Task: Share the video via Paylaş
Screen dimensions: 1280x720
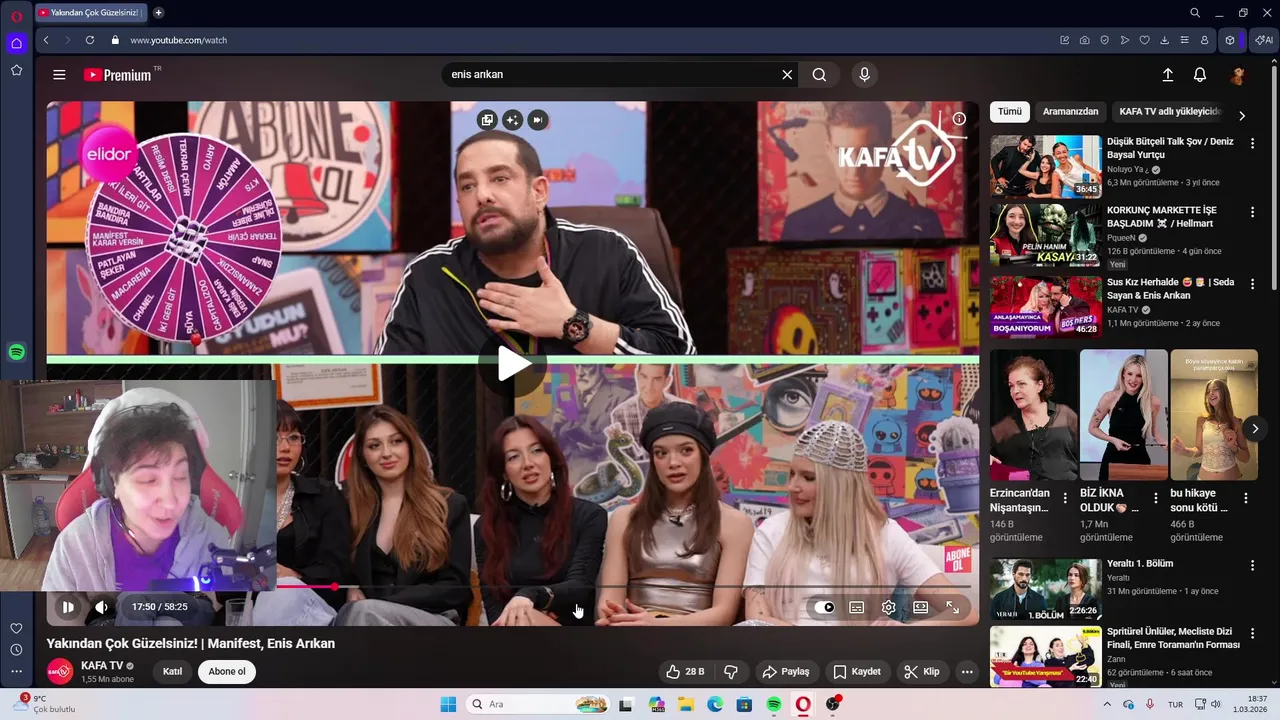Action: [785, 672]
